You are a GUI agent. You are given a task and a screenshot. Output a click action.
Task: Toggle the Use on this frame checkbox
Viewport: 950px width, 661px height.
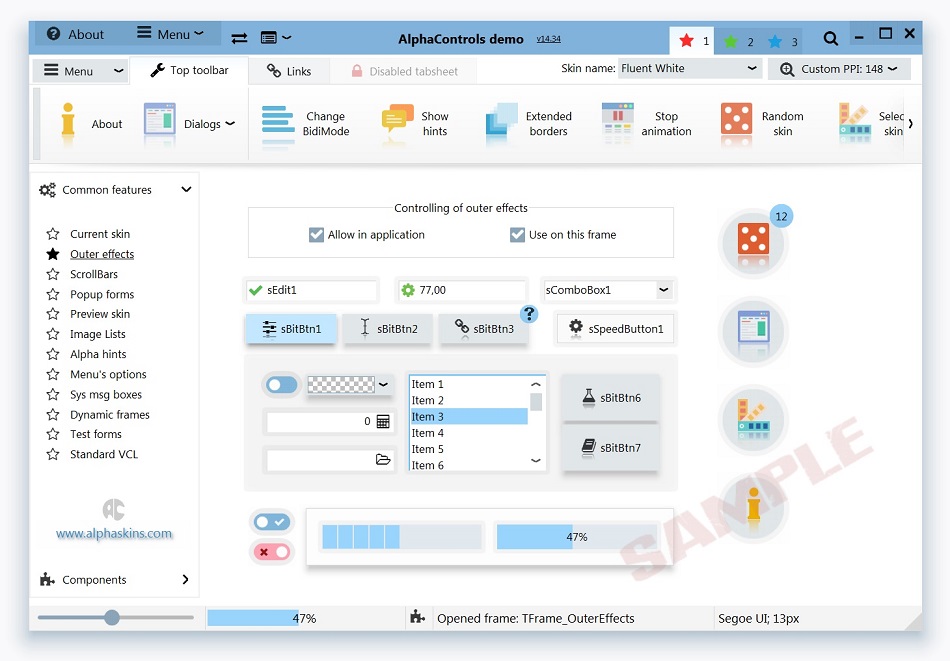[x=517, y=234]
